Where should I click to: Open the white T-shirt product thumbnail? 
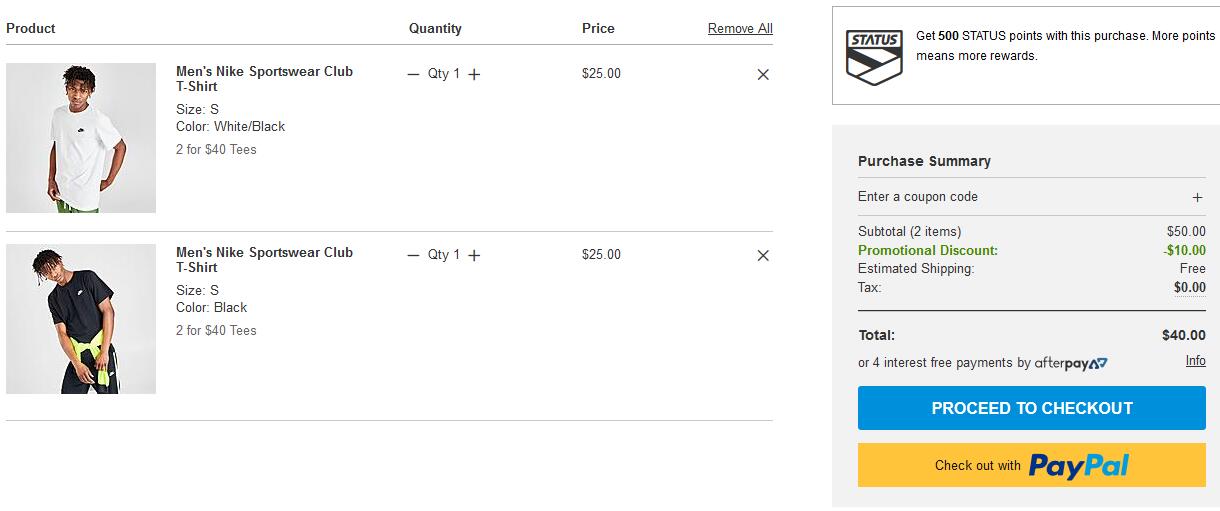coord(81,138)
